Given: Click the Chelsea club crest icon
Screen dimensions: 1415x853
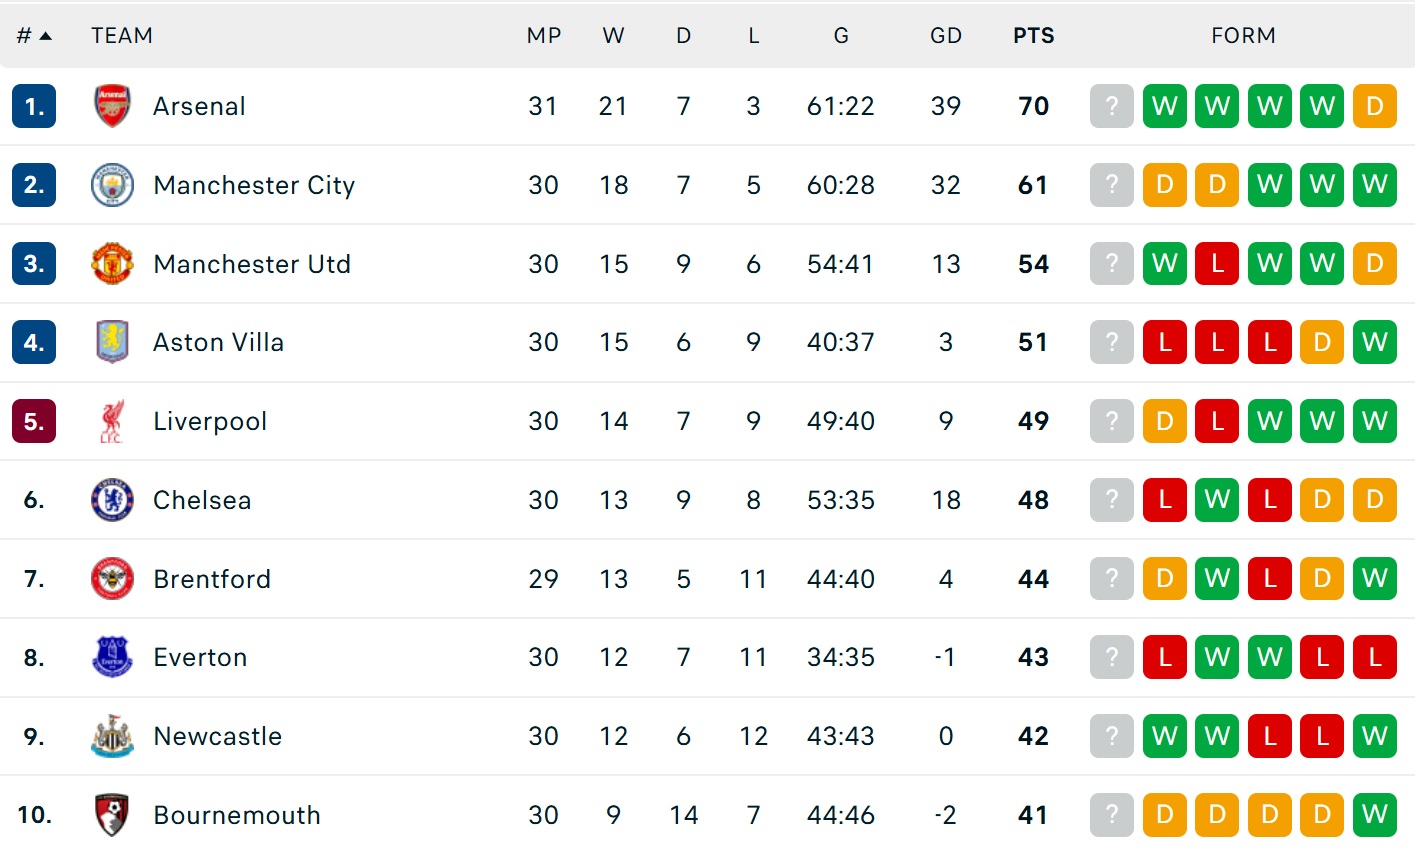Looking at the screenshot, I should [x=112, y=500].
